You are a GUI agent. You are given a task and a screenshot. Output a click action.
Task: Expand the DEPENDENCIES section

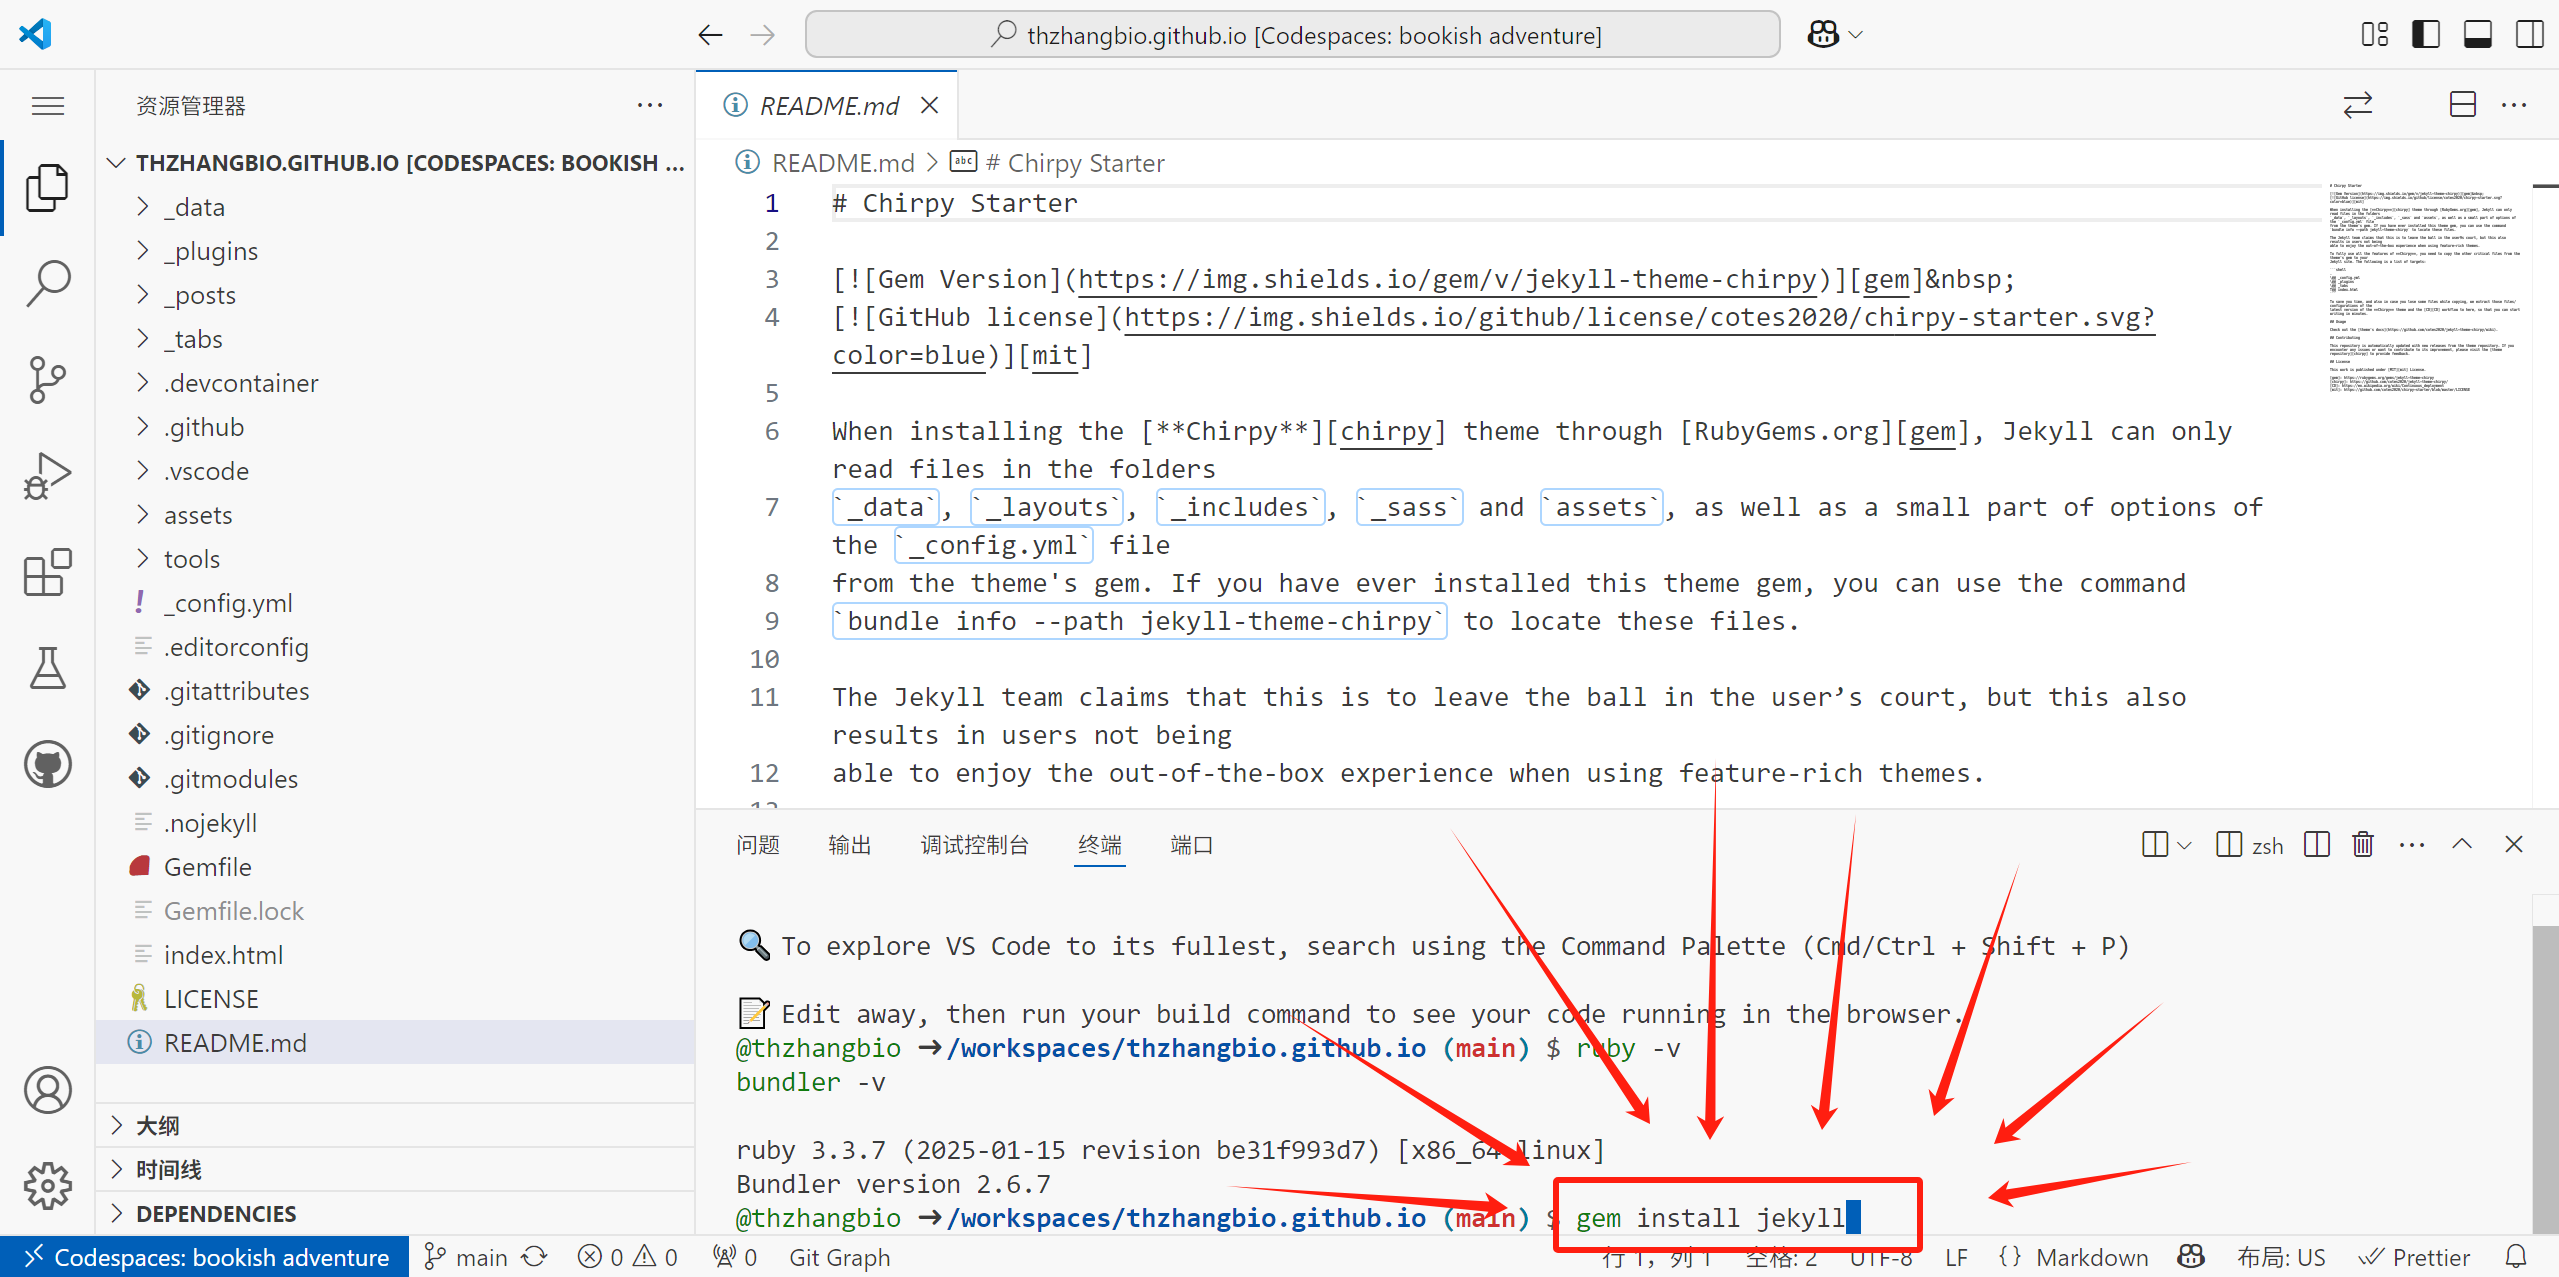pyautogui.click(x=216, y=1213)
